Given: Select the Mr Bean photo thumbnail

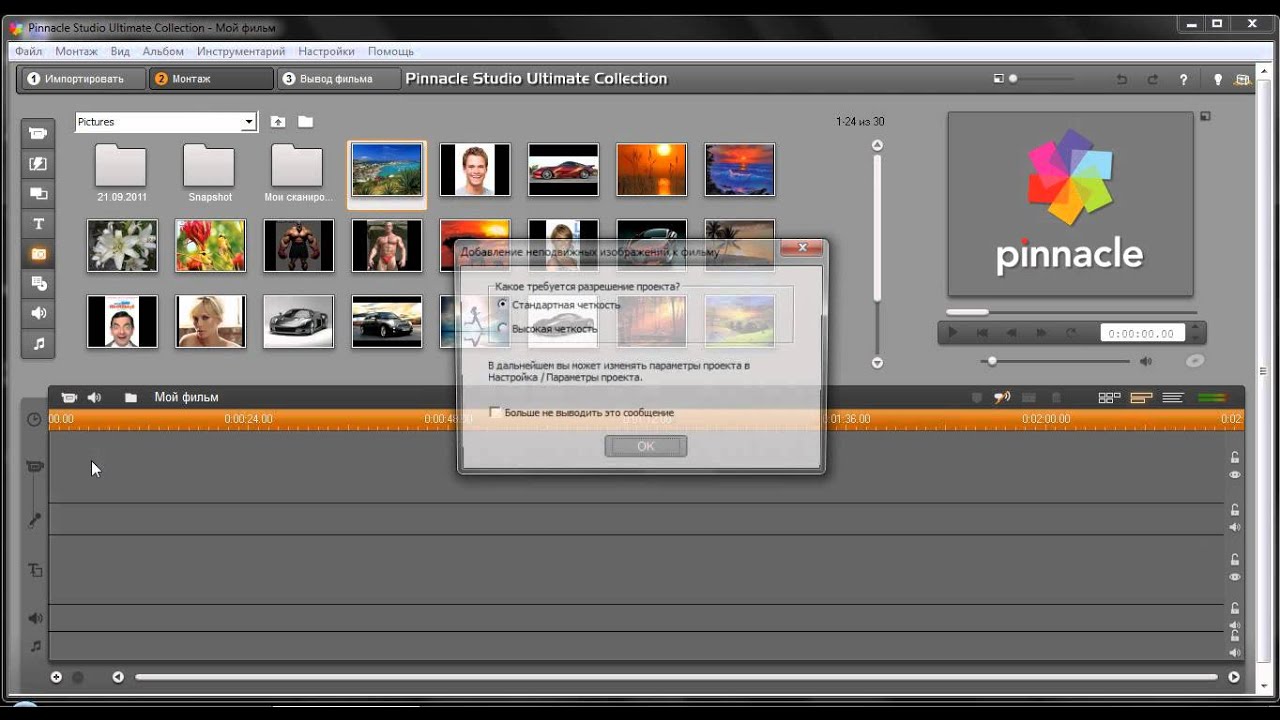Looking at the screenshot, I should click(122, 321).
